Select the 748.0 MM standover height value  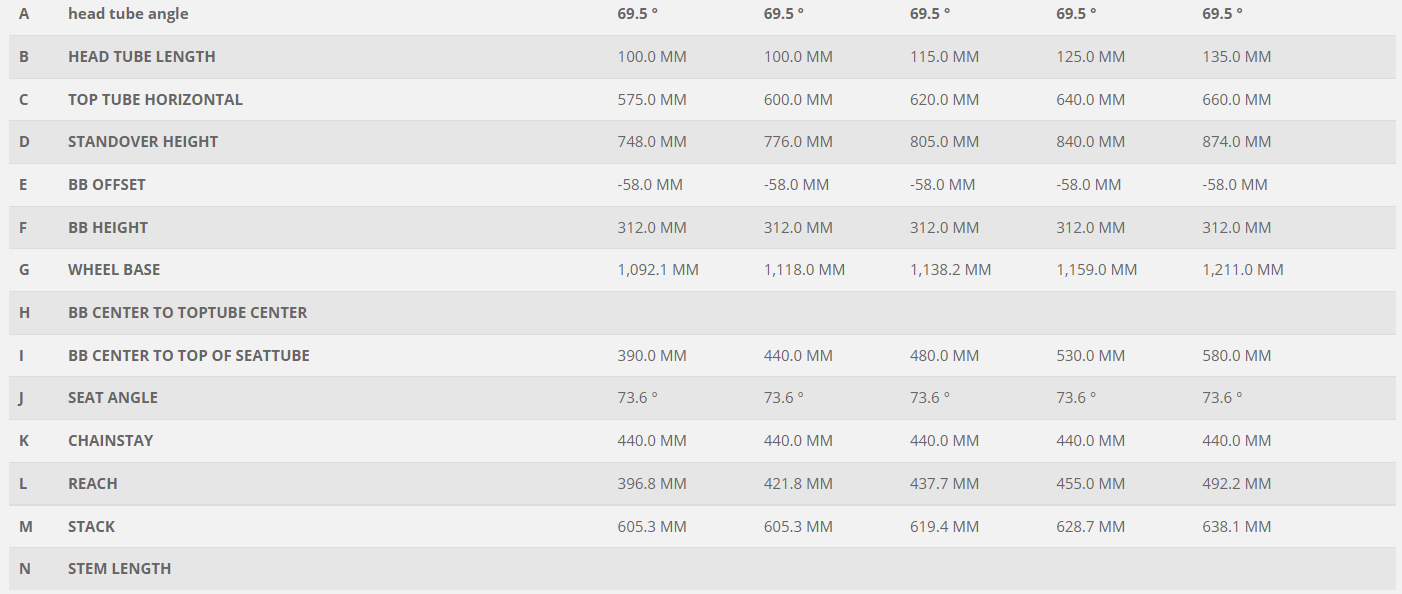(x=652, y=142)
